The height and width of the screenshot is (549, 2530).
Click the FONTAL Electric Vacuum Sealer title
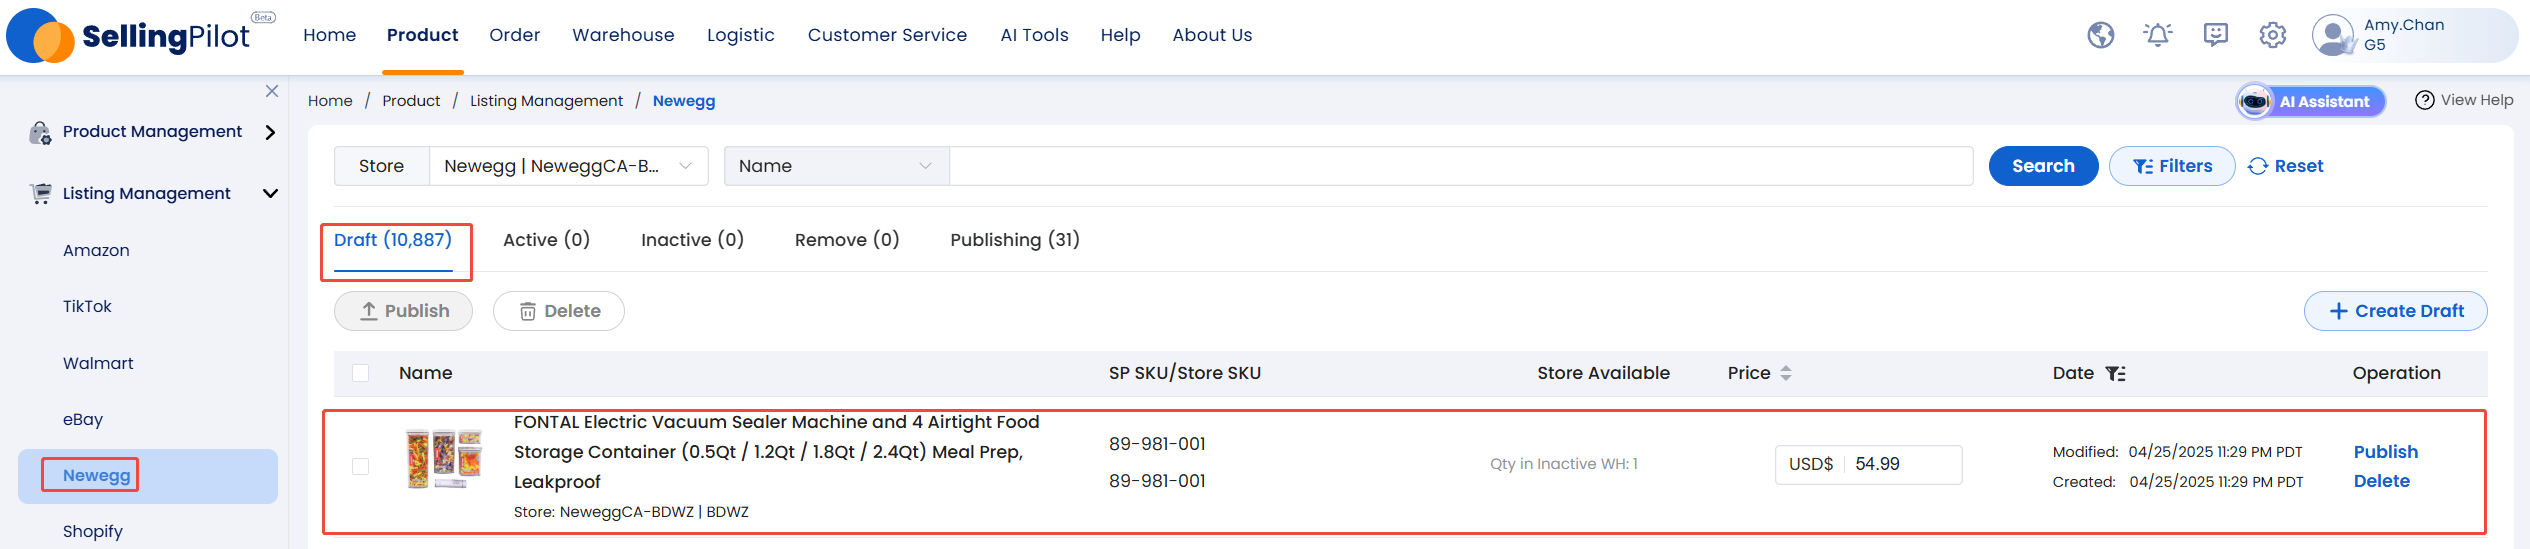[x=777, y=452]
